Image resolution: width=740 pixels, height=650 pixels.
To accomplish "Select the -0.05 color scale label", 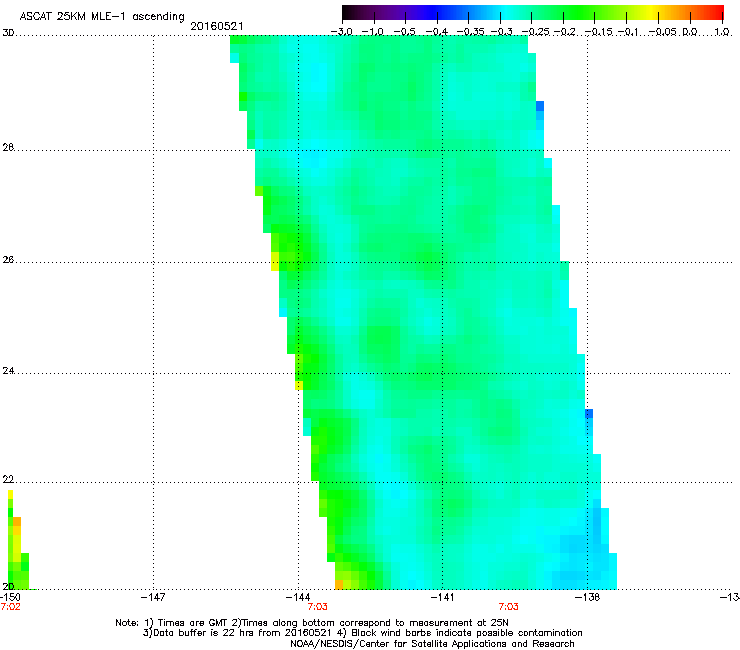I will [x=663, y=32].
